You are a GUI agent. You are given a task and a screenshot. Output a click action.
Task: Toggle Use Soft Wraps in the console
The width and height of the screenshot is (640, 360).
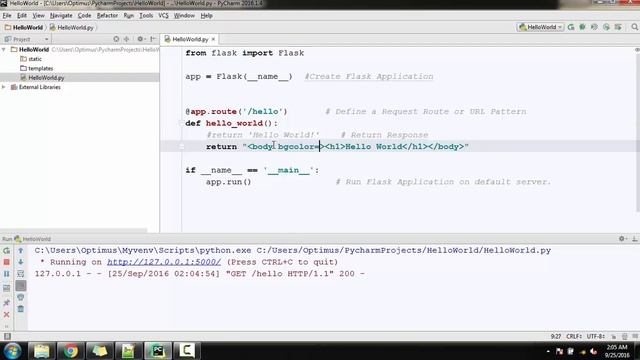click(x=21, y=274)
